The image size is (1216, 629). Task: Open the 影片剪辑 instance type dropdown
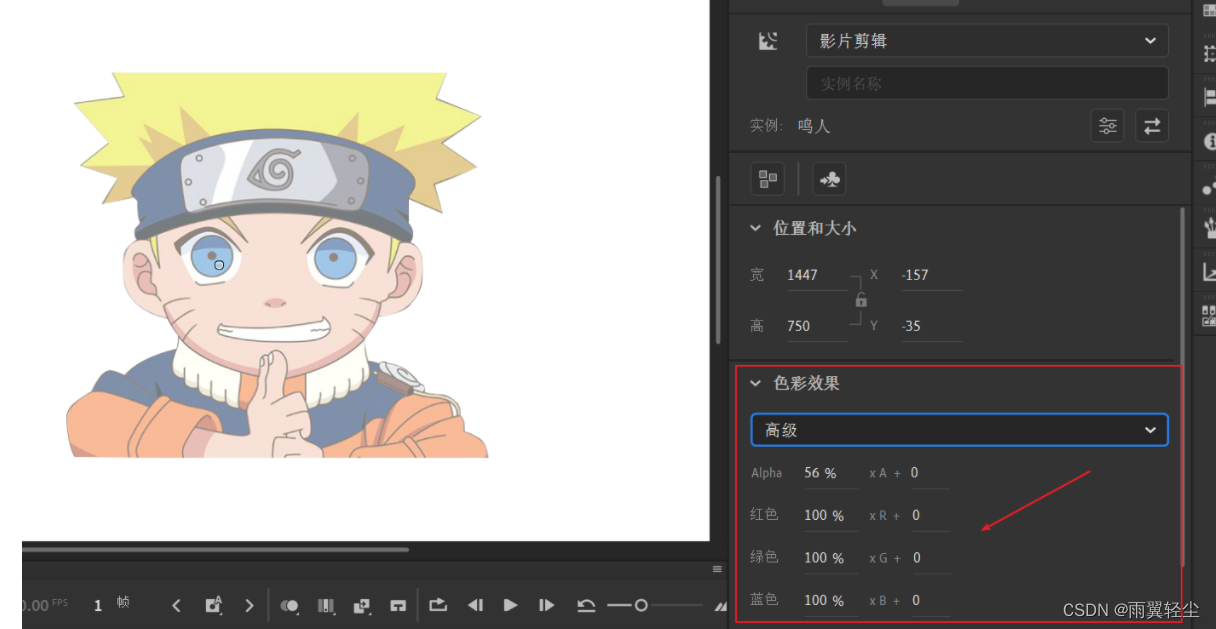pos(987,41)
